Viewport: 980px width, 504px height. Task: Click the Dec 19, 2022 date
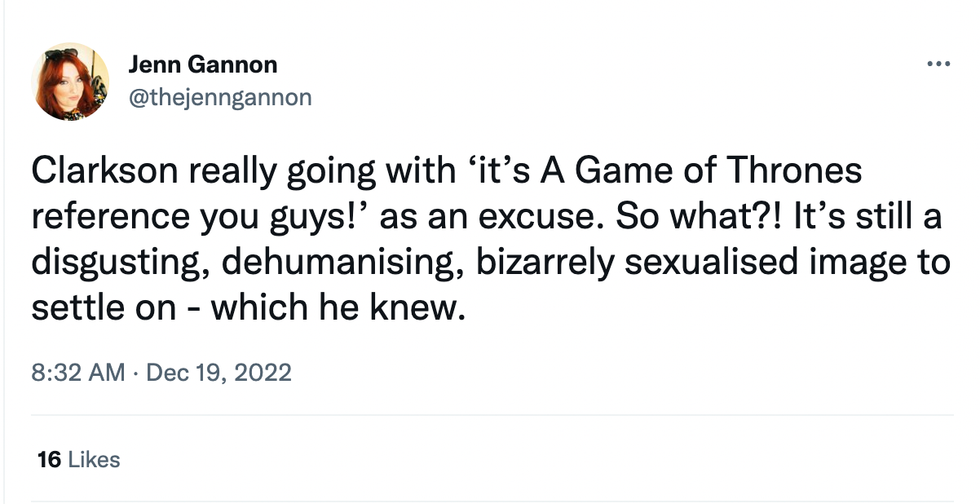219,373
